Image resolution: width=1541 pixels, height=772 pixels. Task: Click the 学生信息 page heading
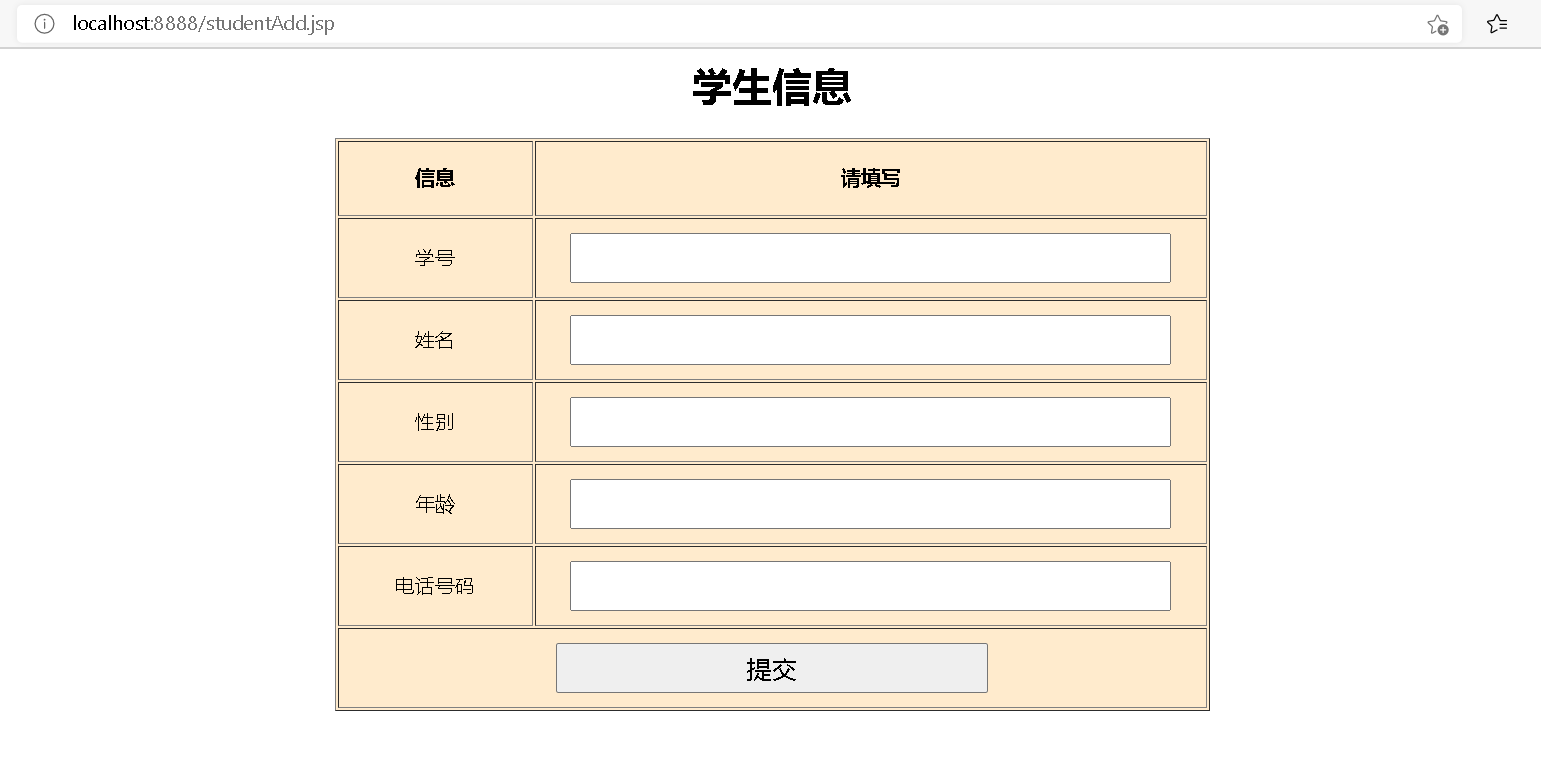tap(770, 88)
